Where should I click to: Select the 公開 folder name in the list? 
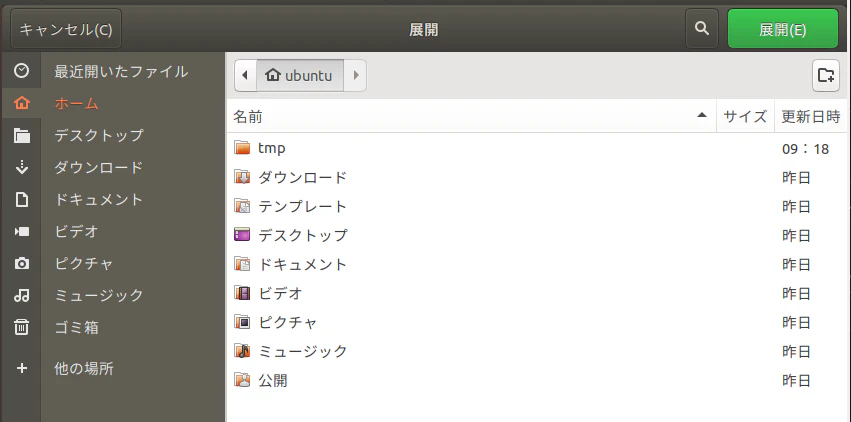[272, 380]
